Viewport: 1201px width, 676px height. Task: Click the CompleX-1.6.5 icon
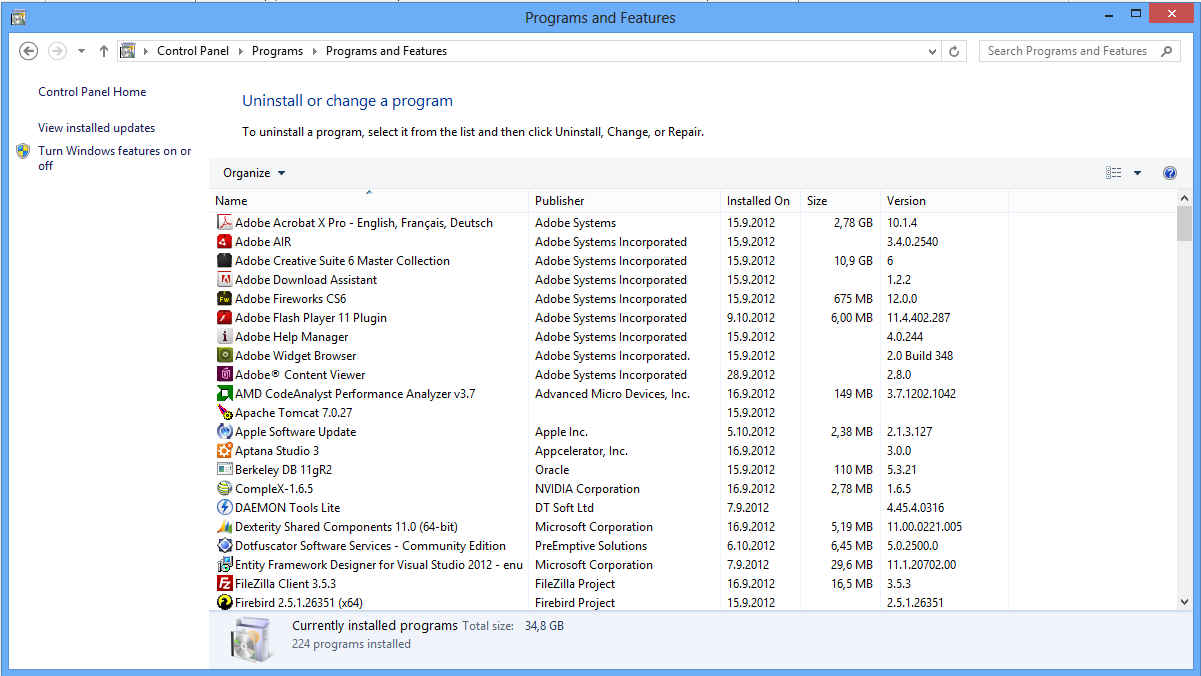pyautogui.click(x=225, y=489)
